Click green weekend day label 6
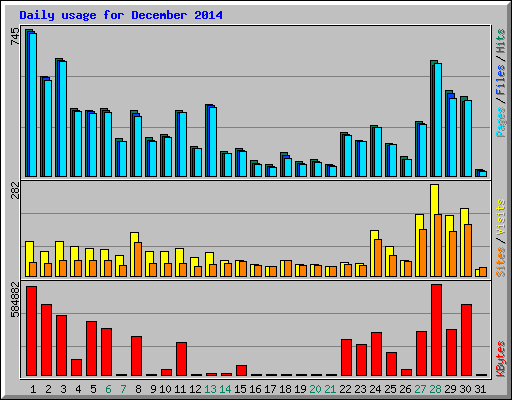The height and width of the screenshot is (400, 512). pyautogui.click(x=108, y=389)
